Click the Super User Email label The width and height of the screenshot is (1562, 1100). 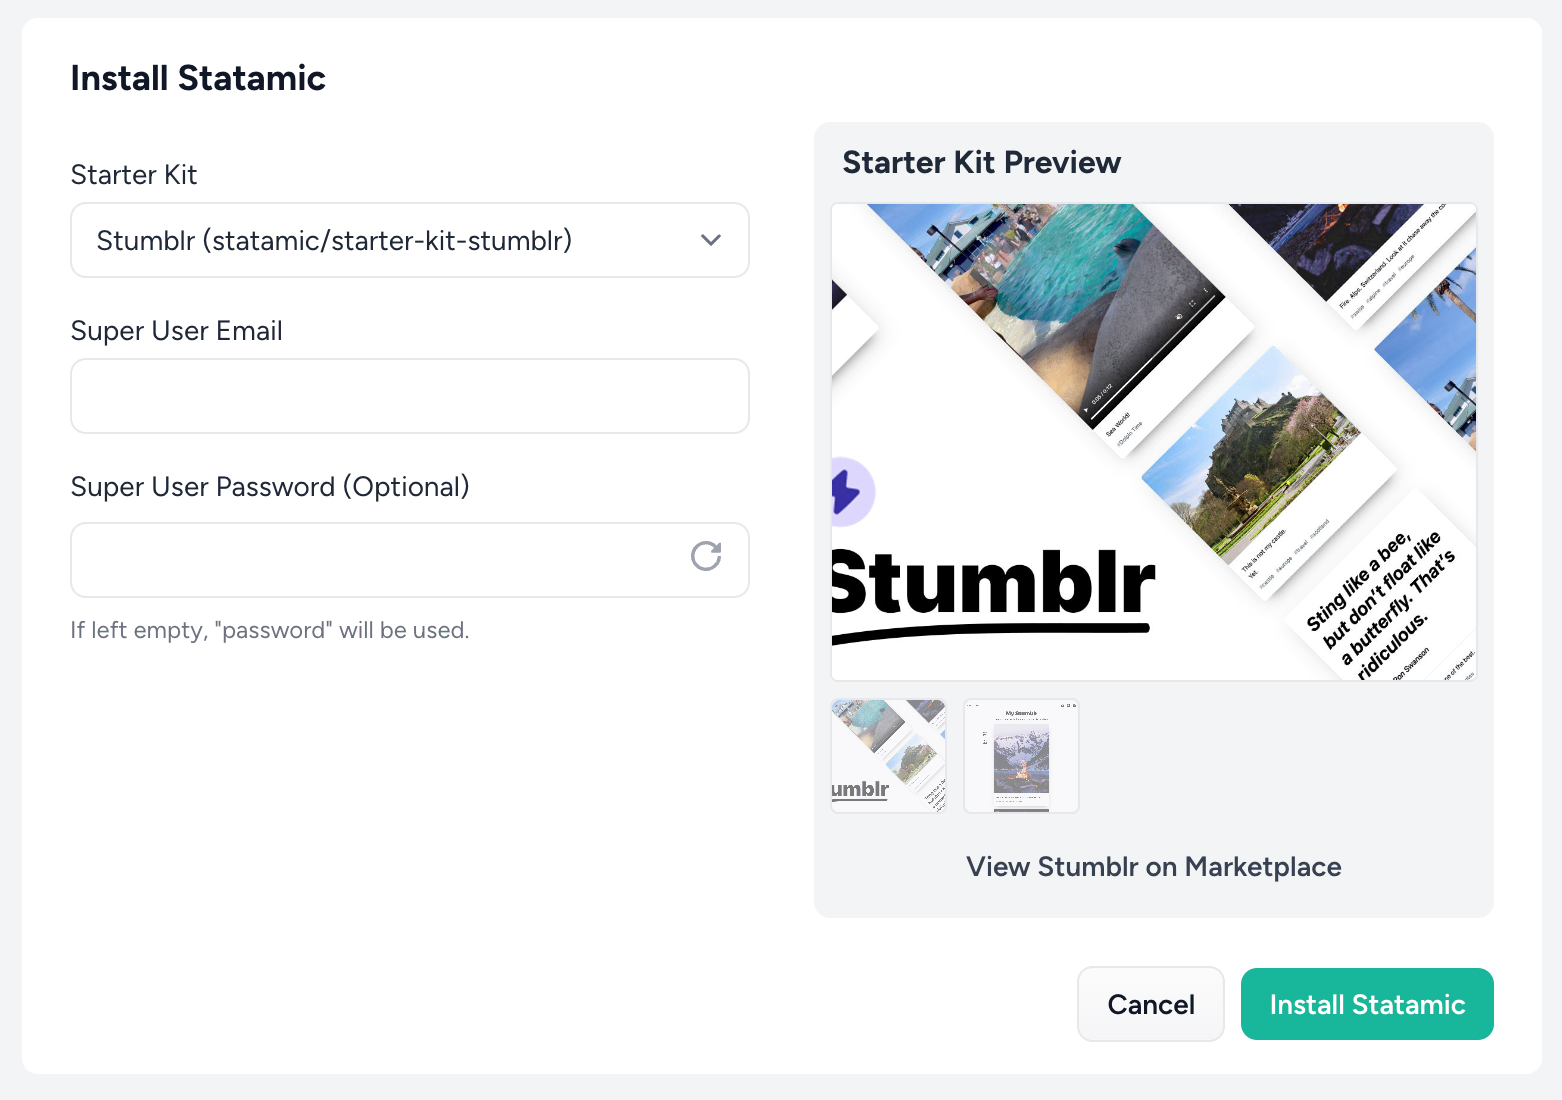click(x=177, y=331)
